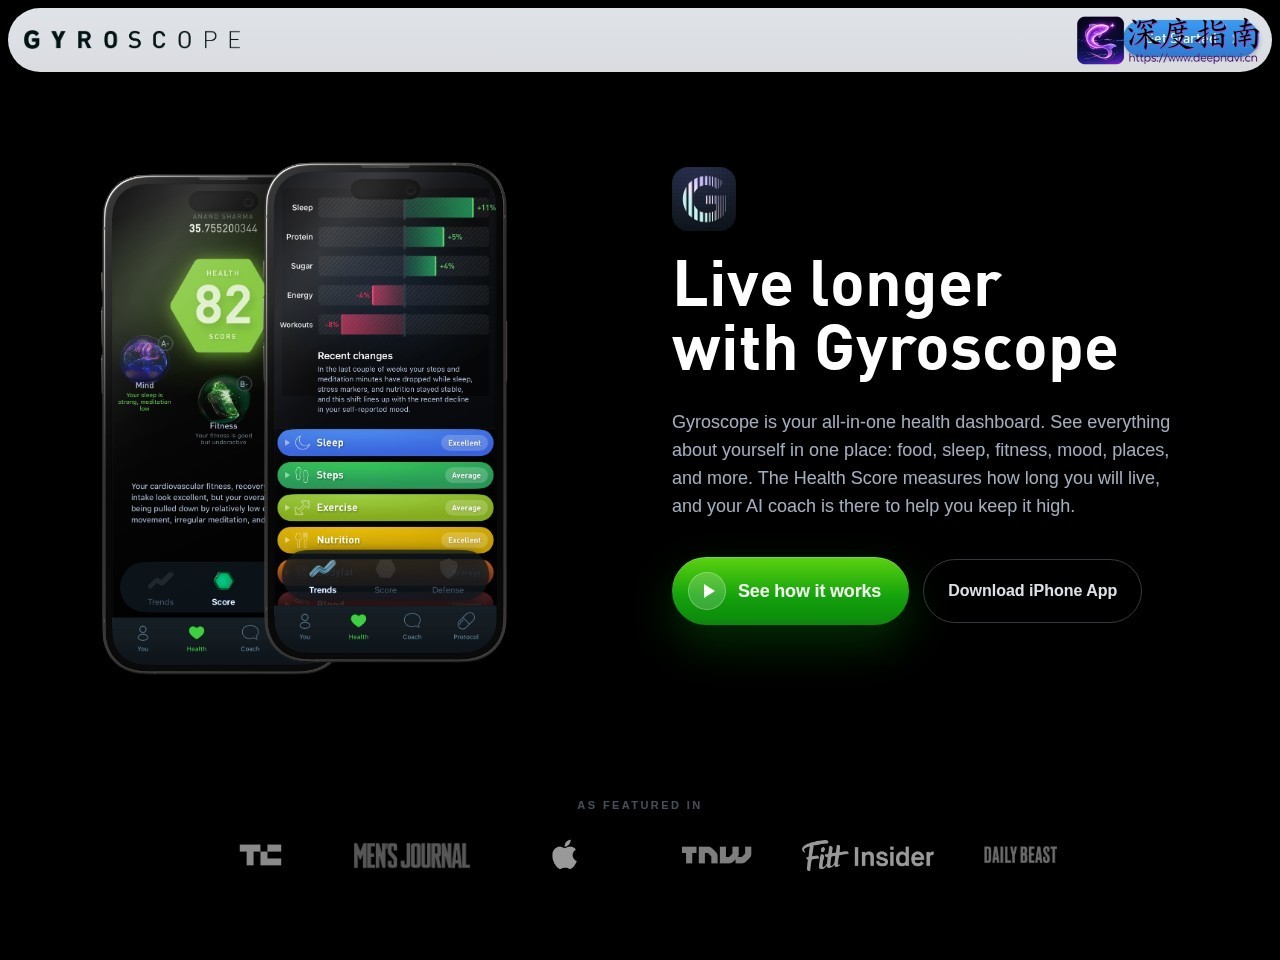
Task: Open the Coach tab on back phone
Action: (250, 638)
